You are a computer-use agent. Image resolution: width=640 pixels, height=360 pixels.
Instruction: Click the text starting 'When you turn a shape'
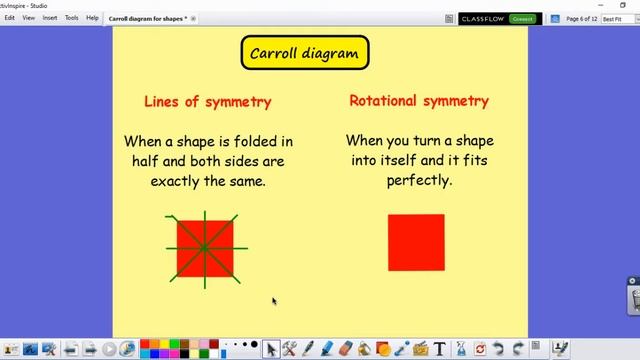pyautogui.click(x=420, y=160)
